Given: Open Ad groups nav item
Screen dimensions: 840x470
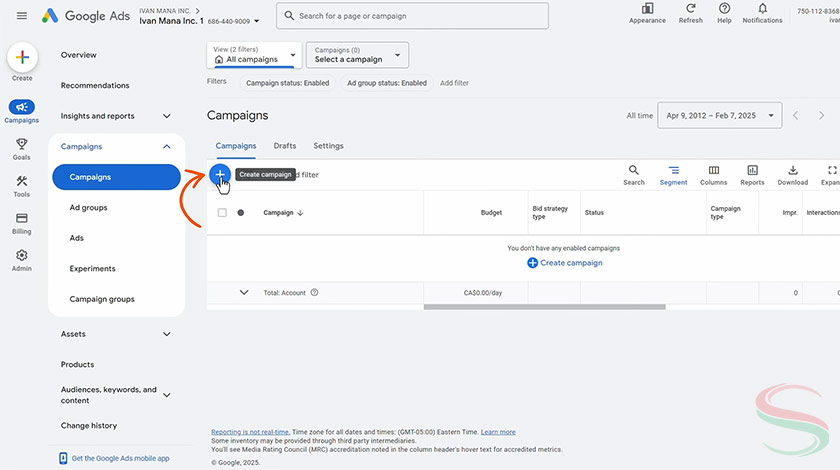Looking at the screenshot, I should (x=88, y=207).
